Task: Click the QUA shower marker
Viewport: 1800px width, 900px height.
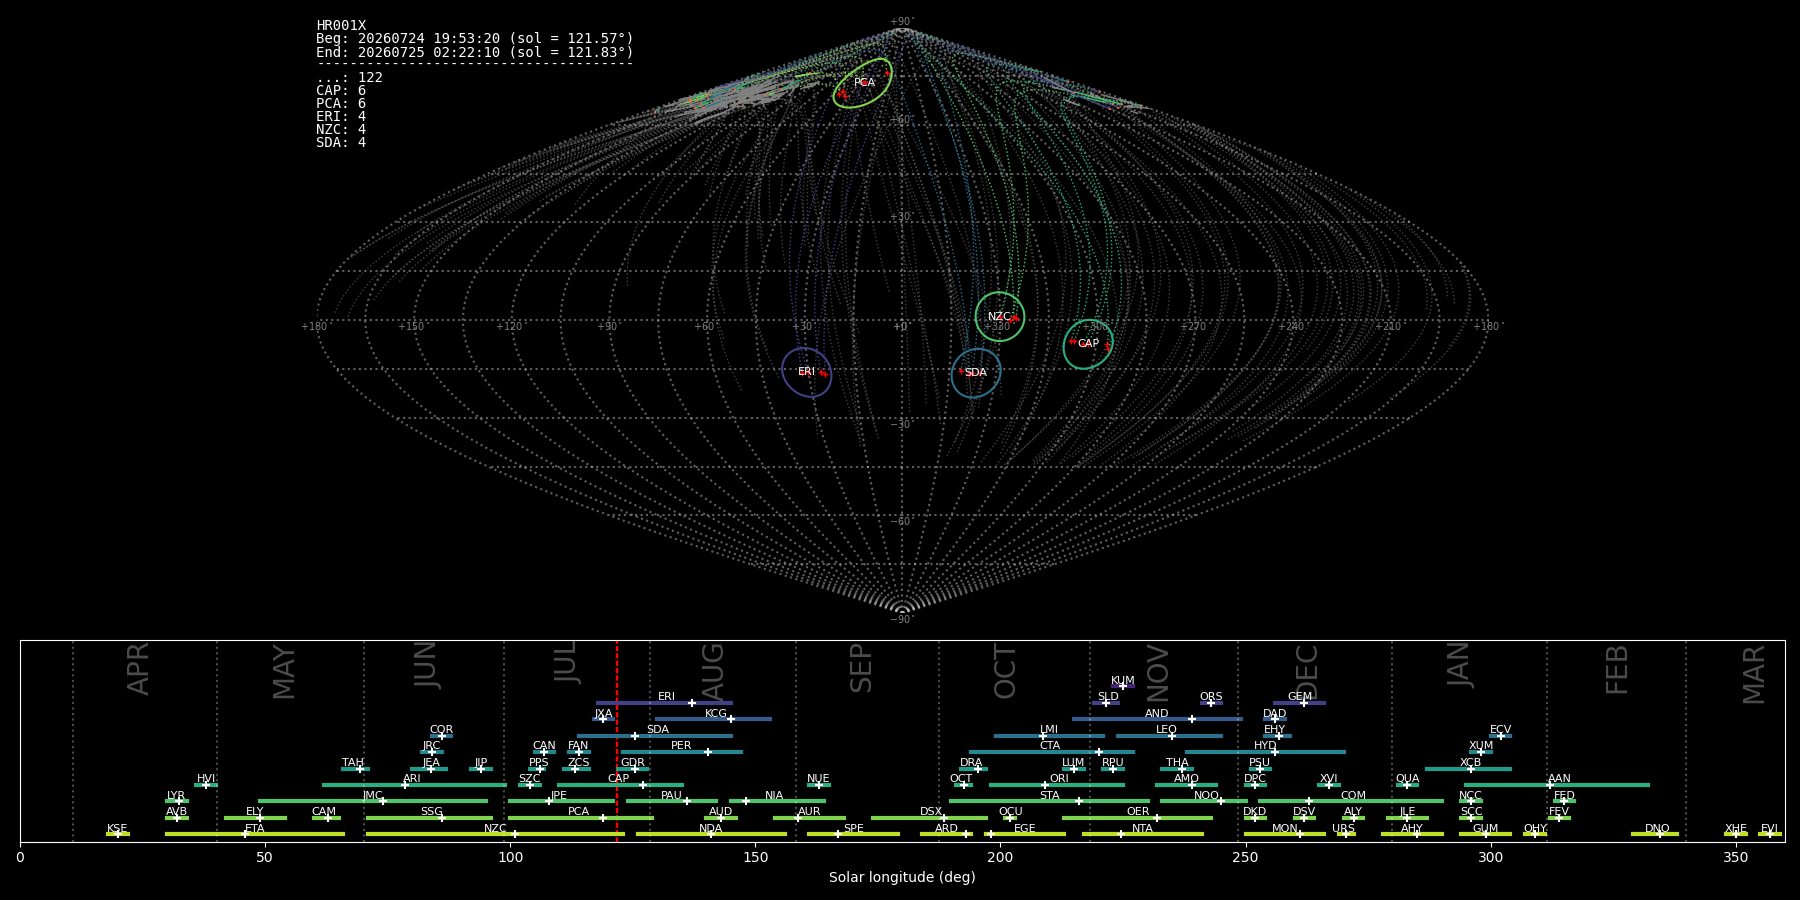Action: pos(1407,785)
